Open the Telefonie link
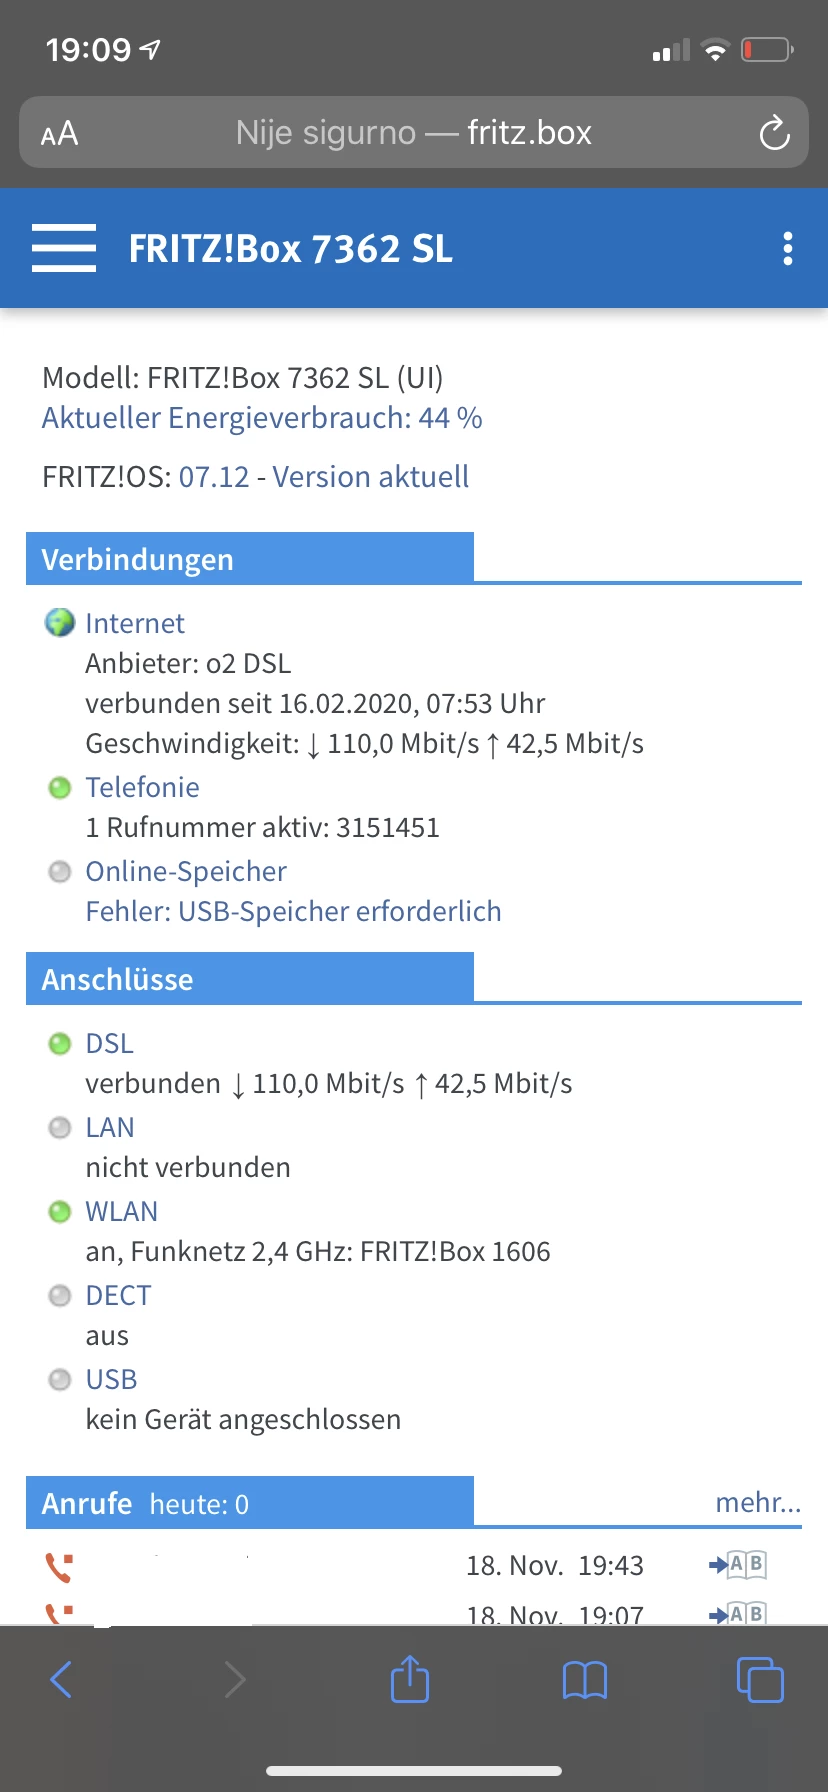This screenshot has width=828, height=1792. point(142,787)
